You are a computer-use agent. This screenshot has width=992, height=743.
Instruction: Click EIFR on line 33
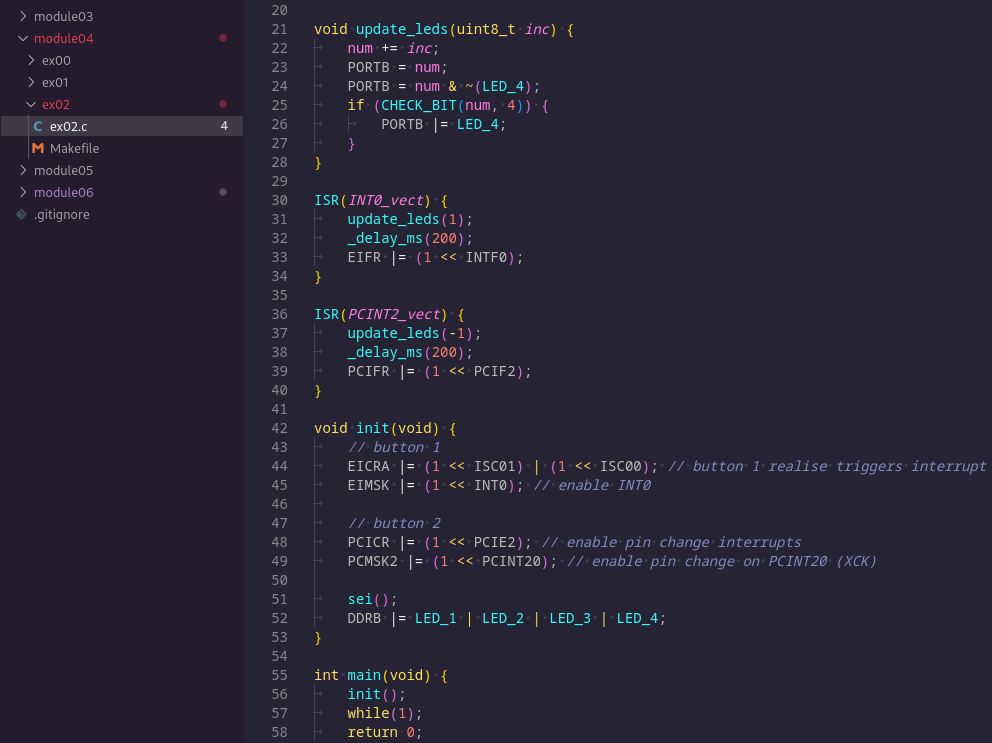pos(364,257)
